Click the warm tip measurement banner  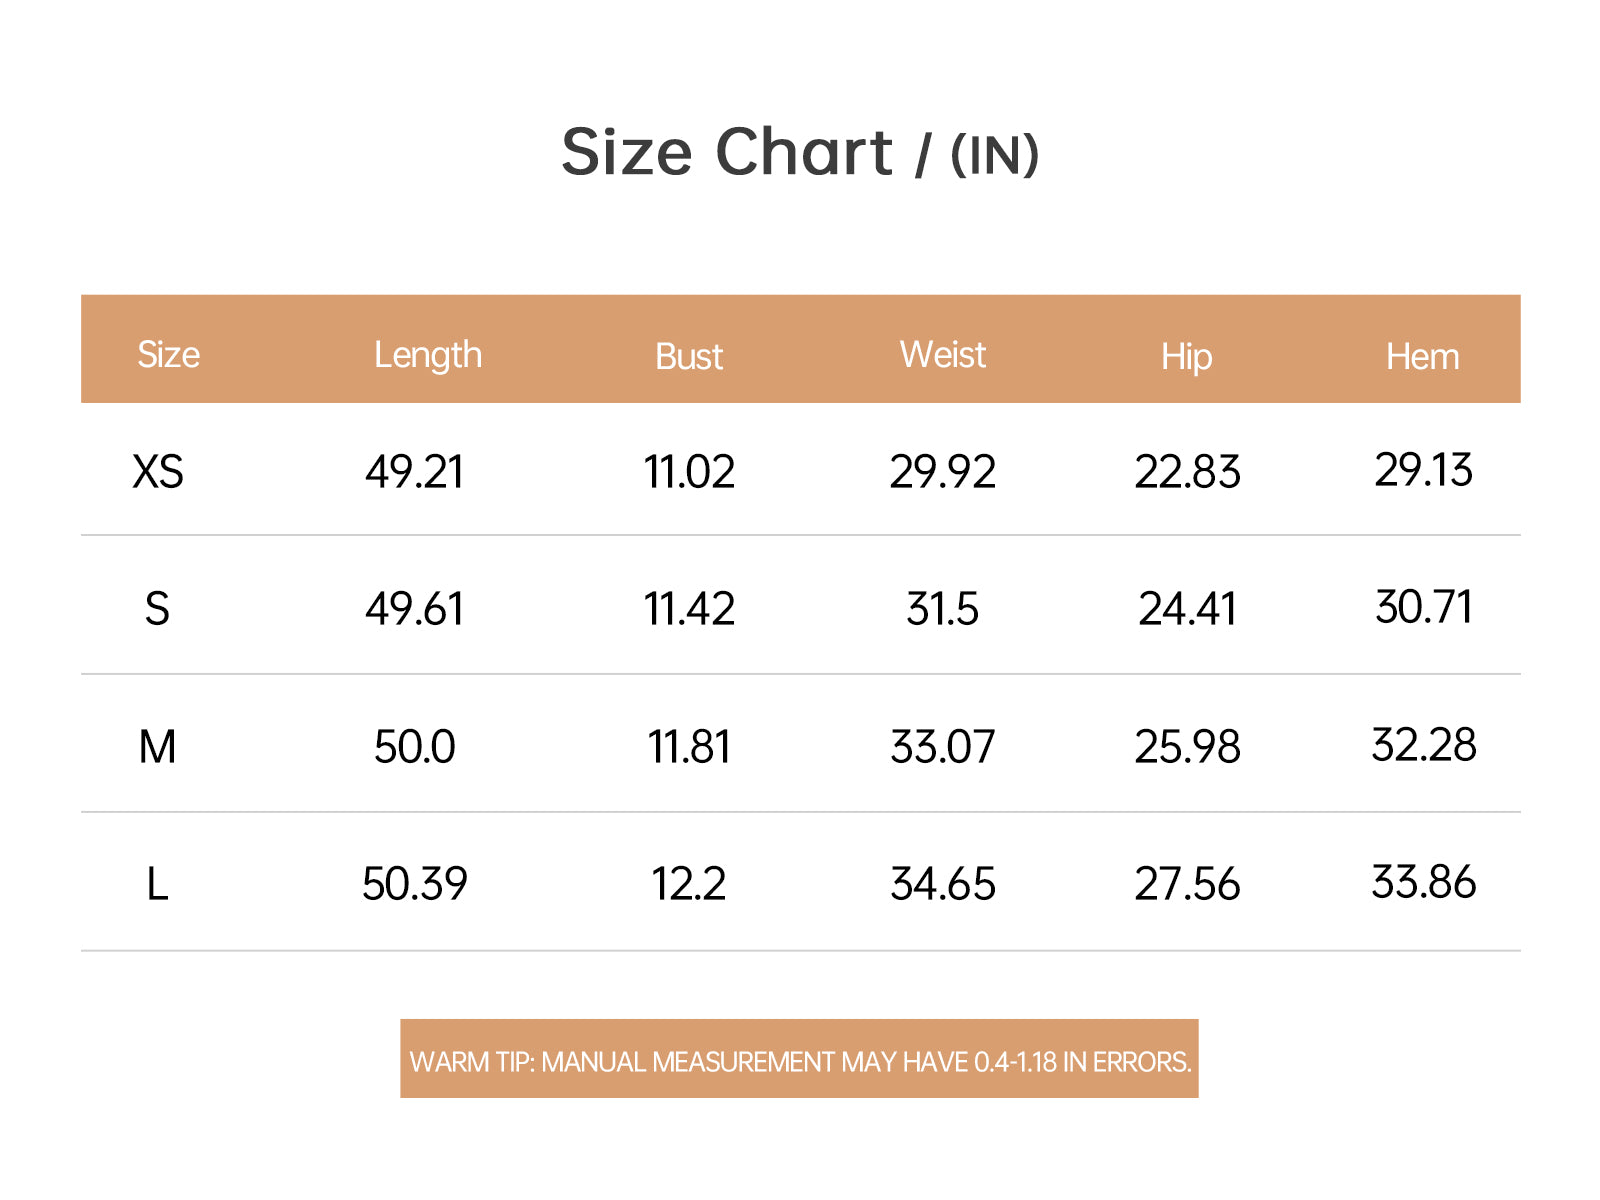(x=799, y=1060)
